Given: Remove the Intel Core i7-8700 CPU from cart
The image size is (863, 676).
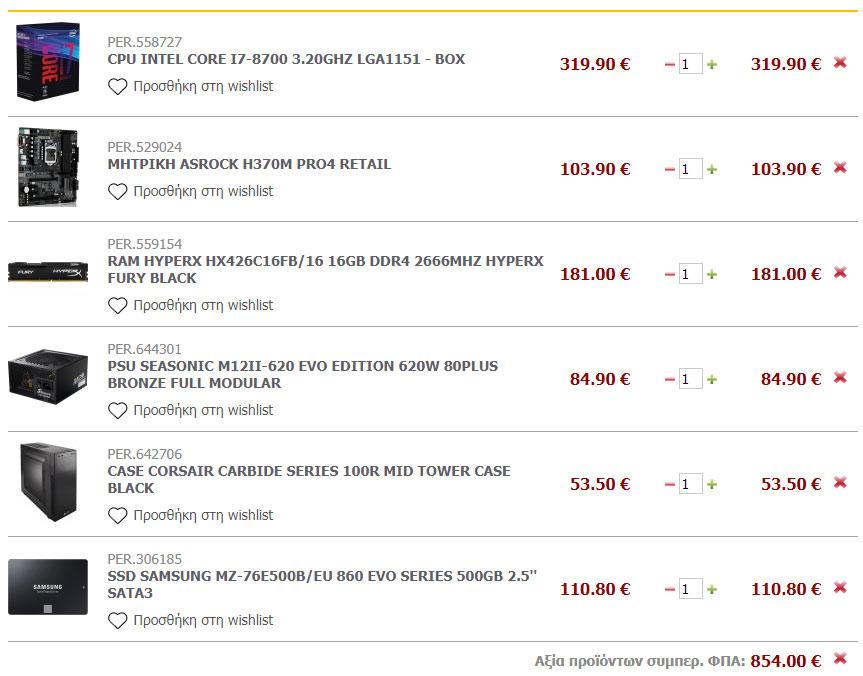Looking at the screenshot, I should click(840, 63).
